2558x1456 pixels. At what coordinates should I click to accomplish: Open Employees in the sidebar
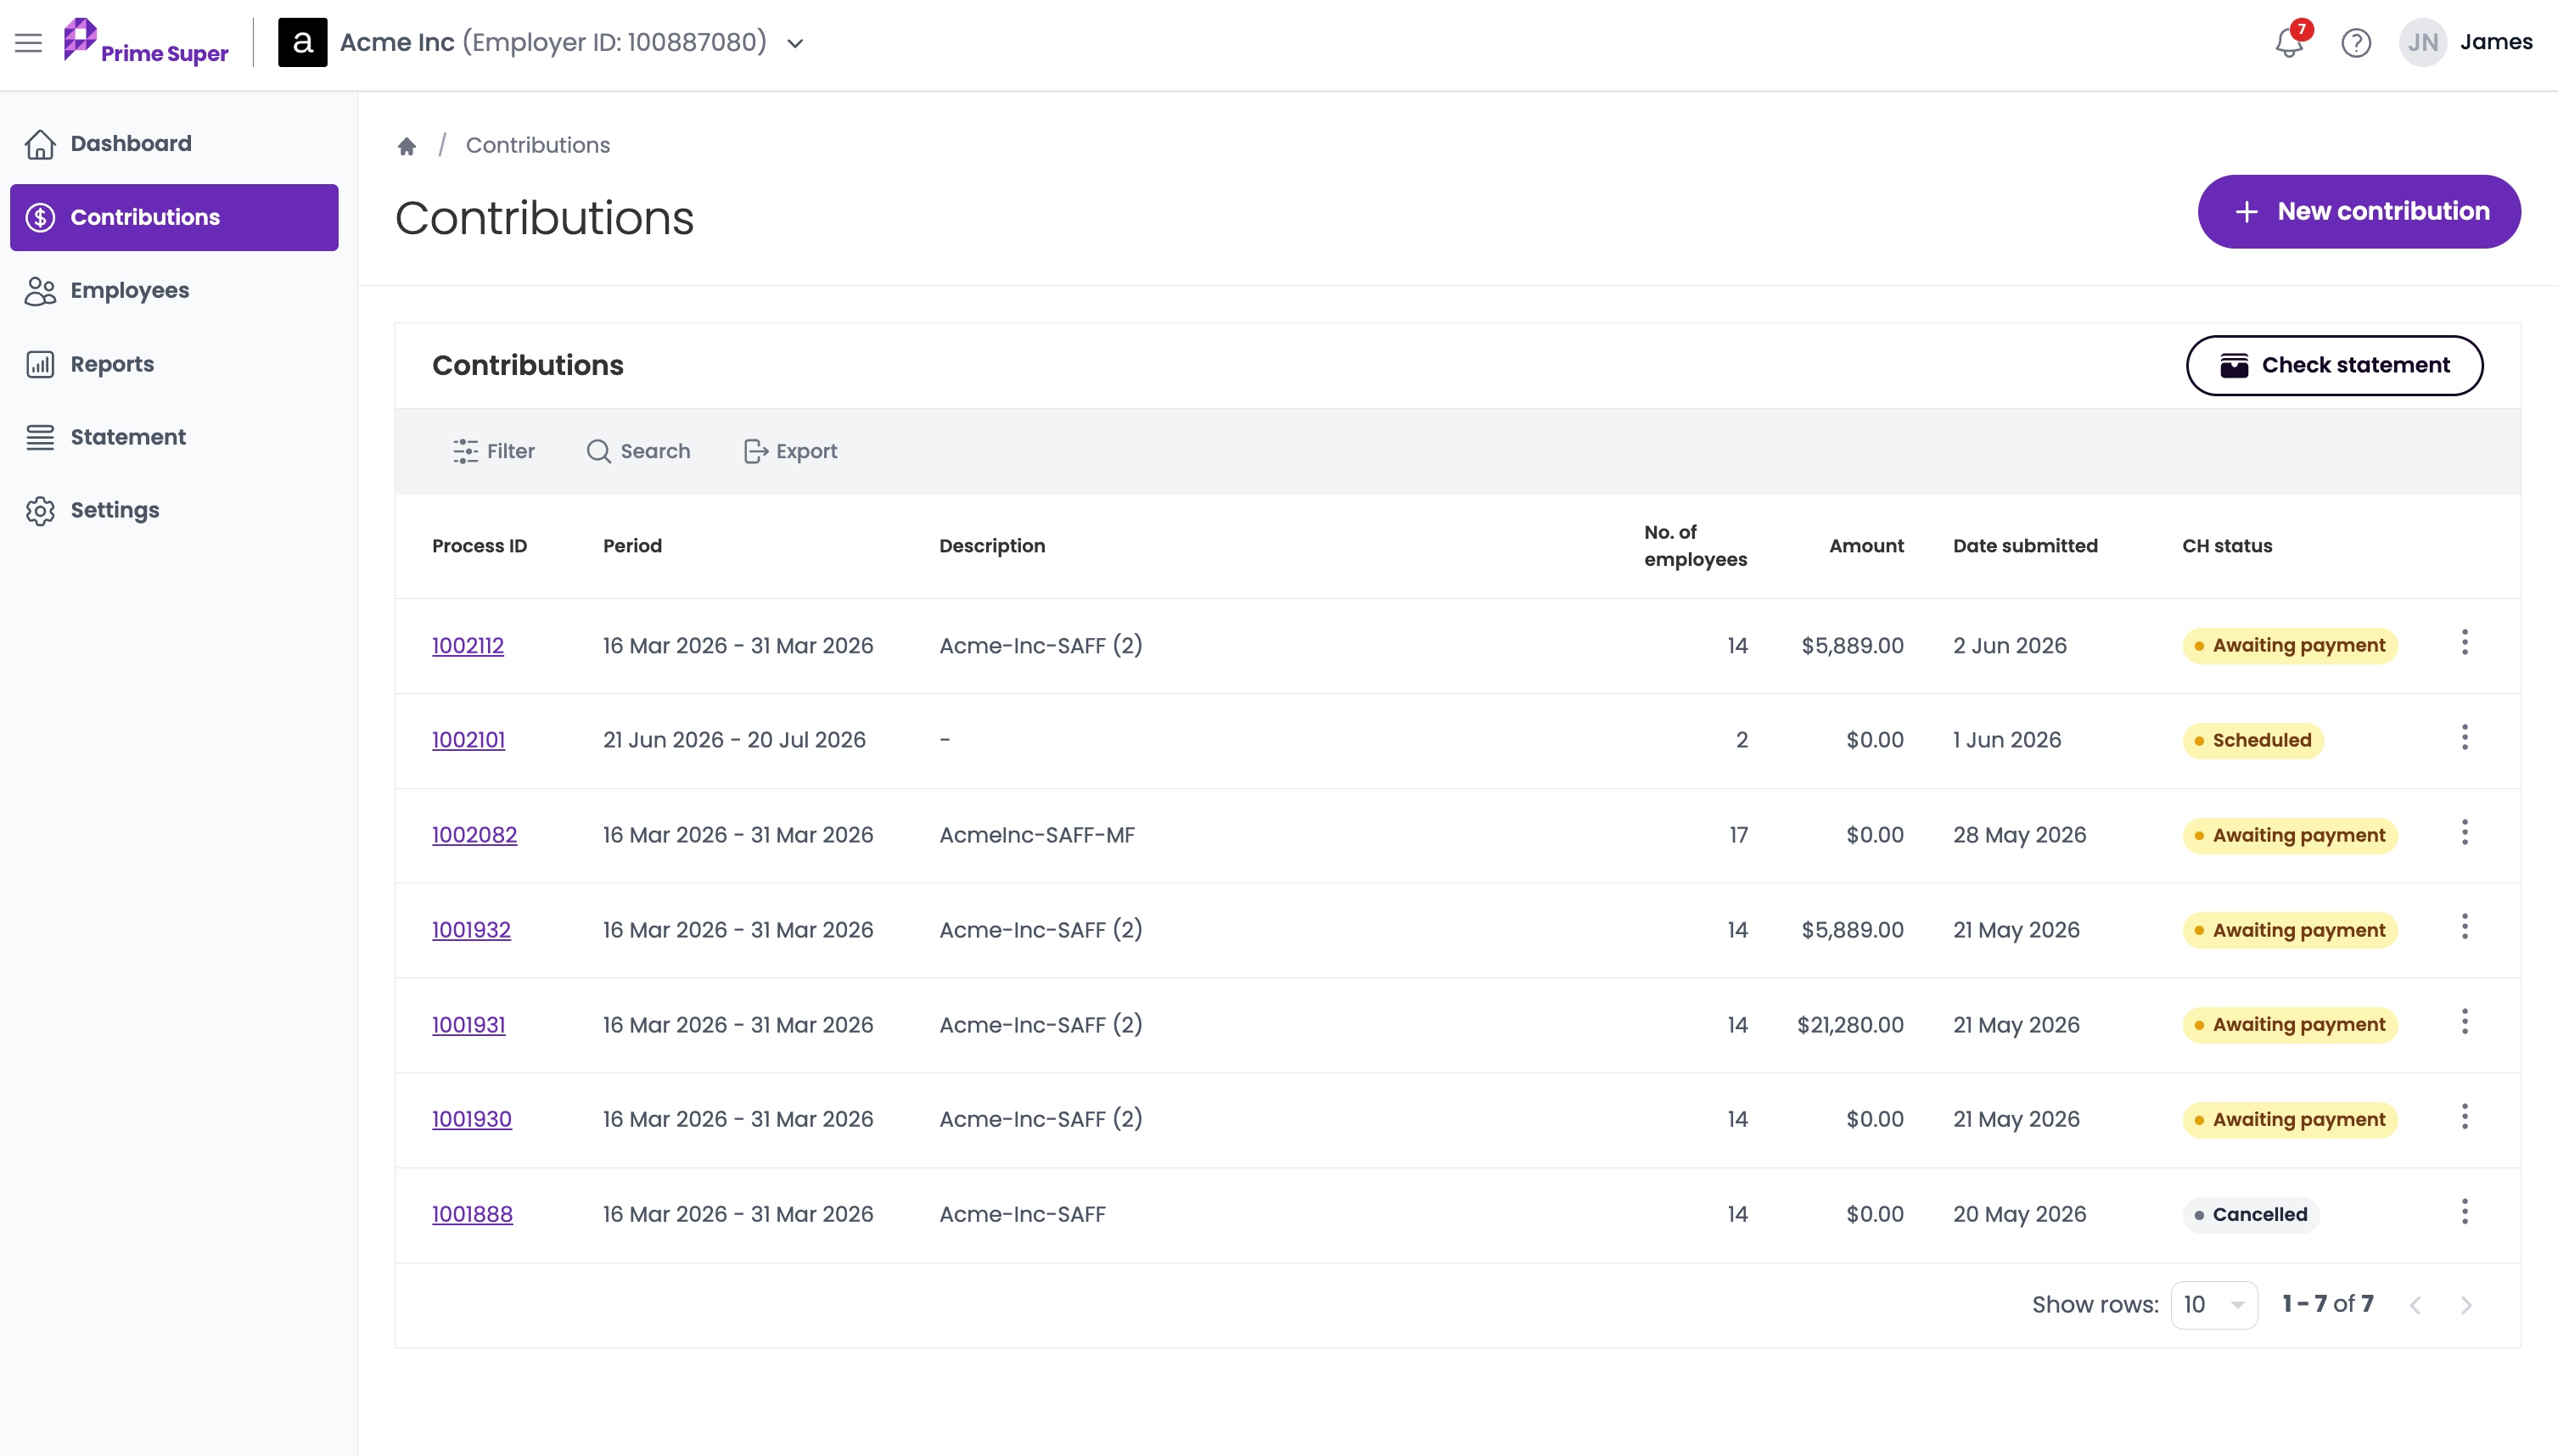pyautogui.click(x=174, y=290)
